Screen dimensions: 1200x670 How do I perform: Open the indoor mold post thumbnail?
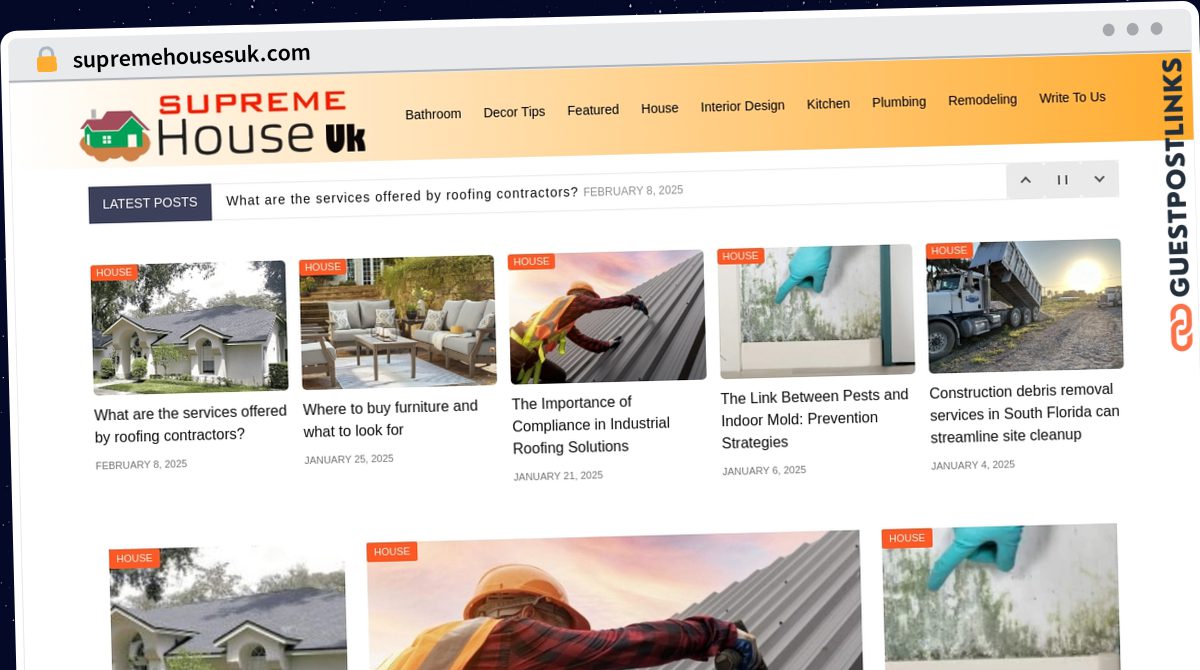pyautogui.click(x=816, y=312)
